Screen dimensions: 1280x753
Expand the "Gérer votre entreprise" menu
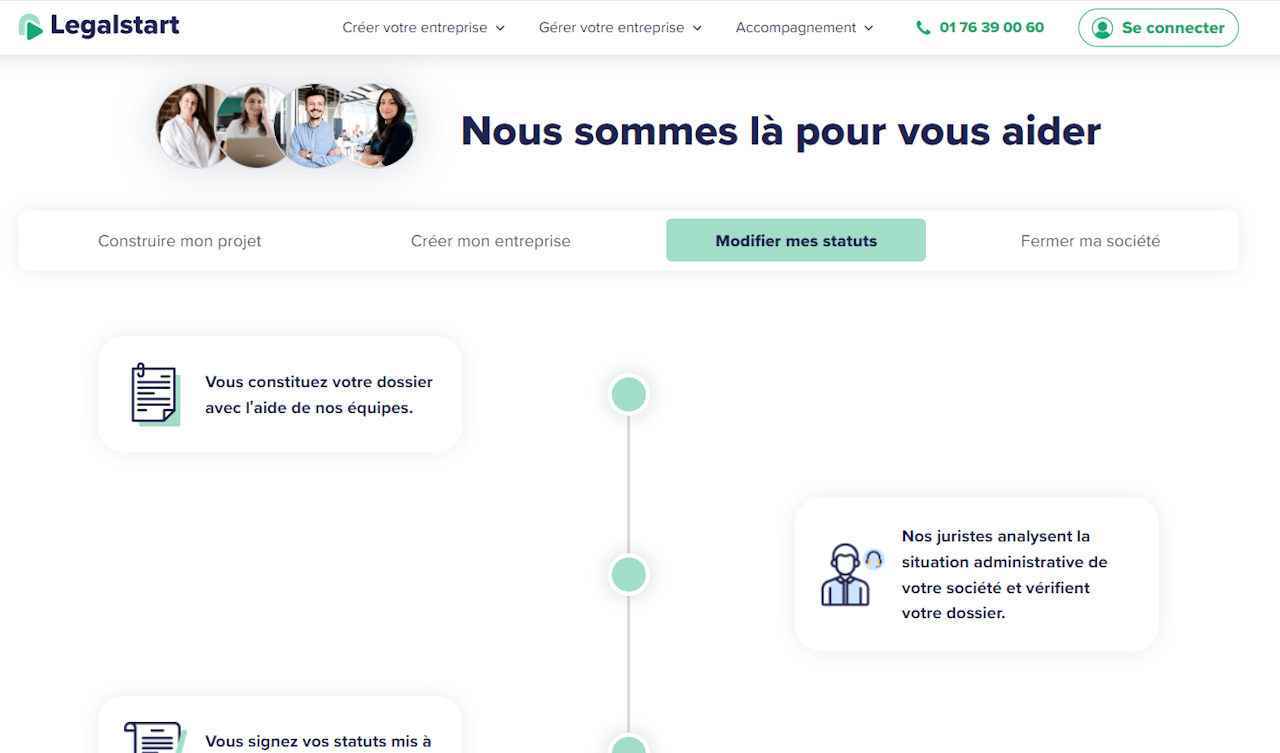pyautogui.click(x=620, y=28)
